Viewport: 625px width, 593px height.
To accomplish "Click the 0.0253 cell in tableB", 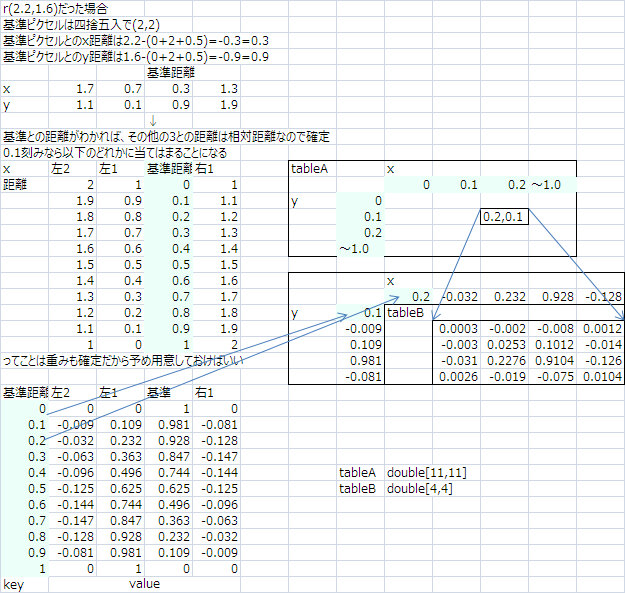I will click(x=506, y=345).
